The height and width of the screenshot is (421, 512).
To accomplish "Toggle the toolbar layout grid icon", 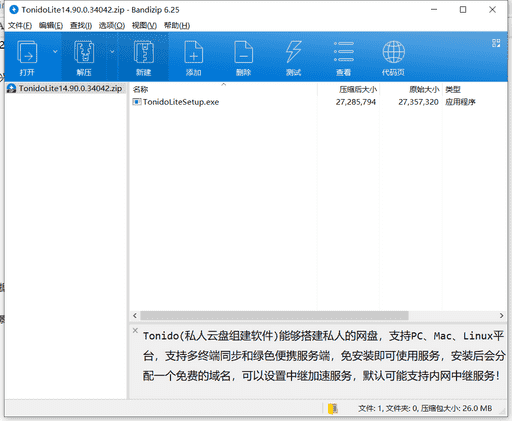I will (x=496, y=43).
